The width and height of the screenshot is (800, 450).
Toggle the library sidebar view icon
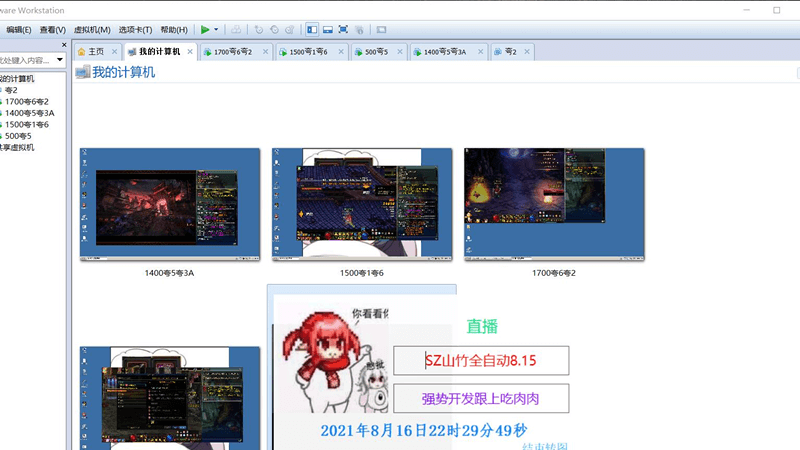(312, 30)
